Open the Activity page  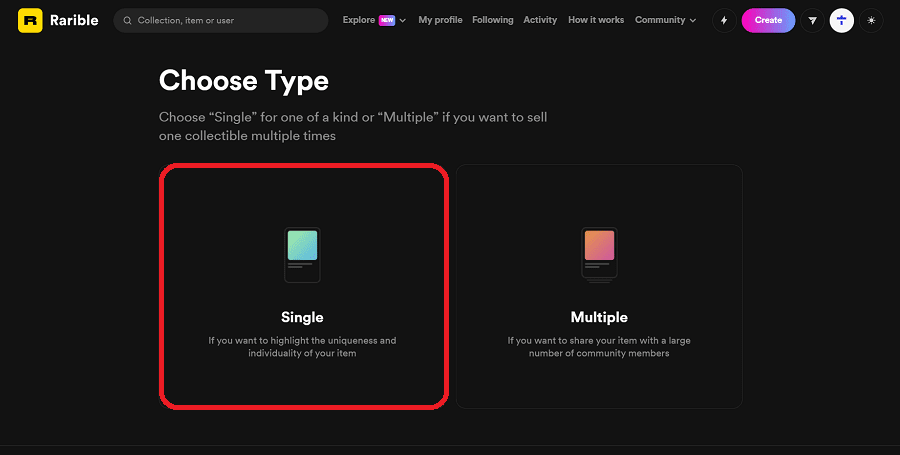click(x=540, y=20)
